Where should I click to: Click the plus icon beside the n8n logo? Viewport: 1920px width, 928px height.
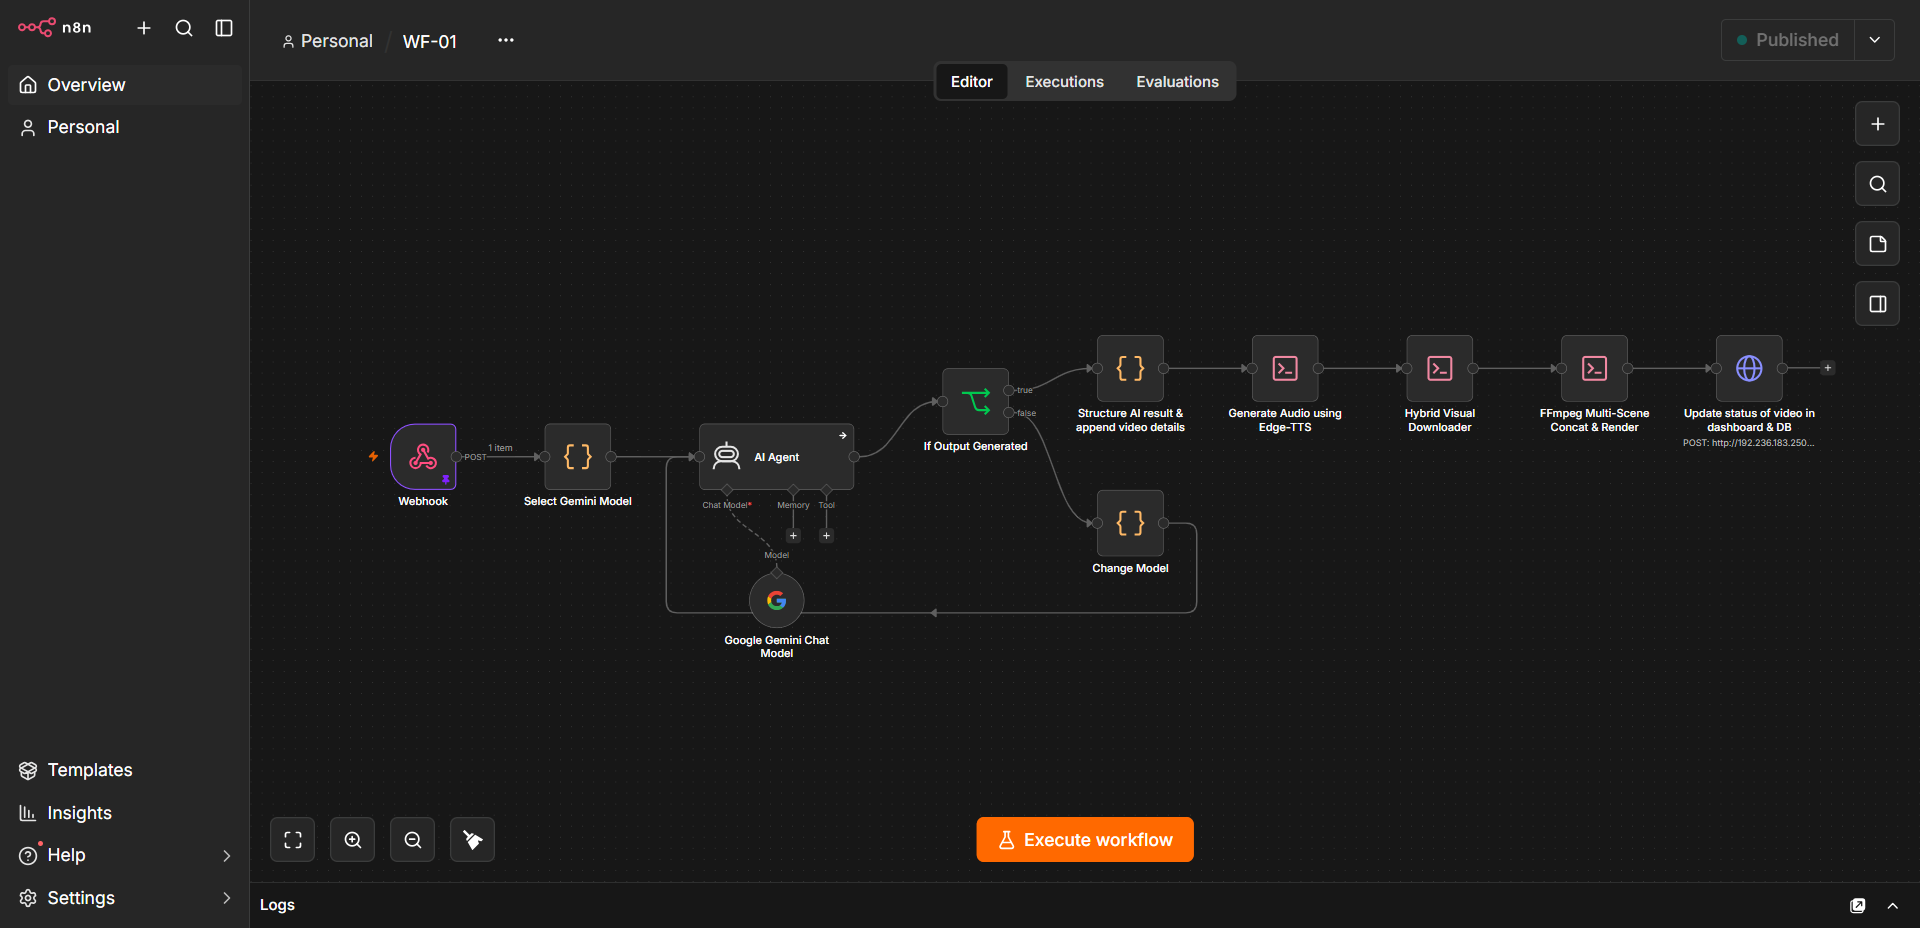point(144,28)
